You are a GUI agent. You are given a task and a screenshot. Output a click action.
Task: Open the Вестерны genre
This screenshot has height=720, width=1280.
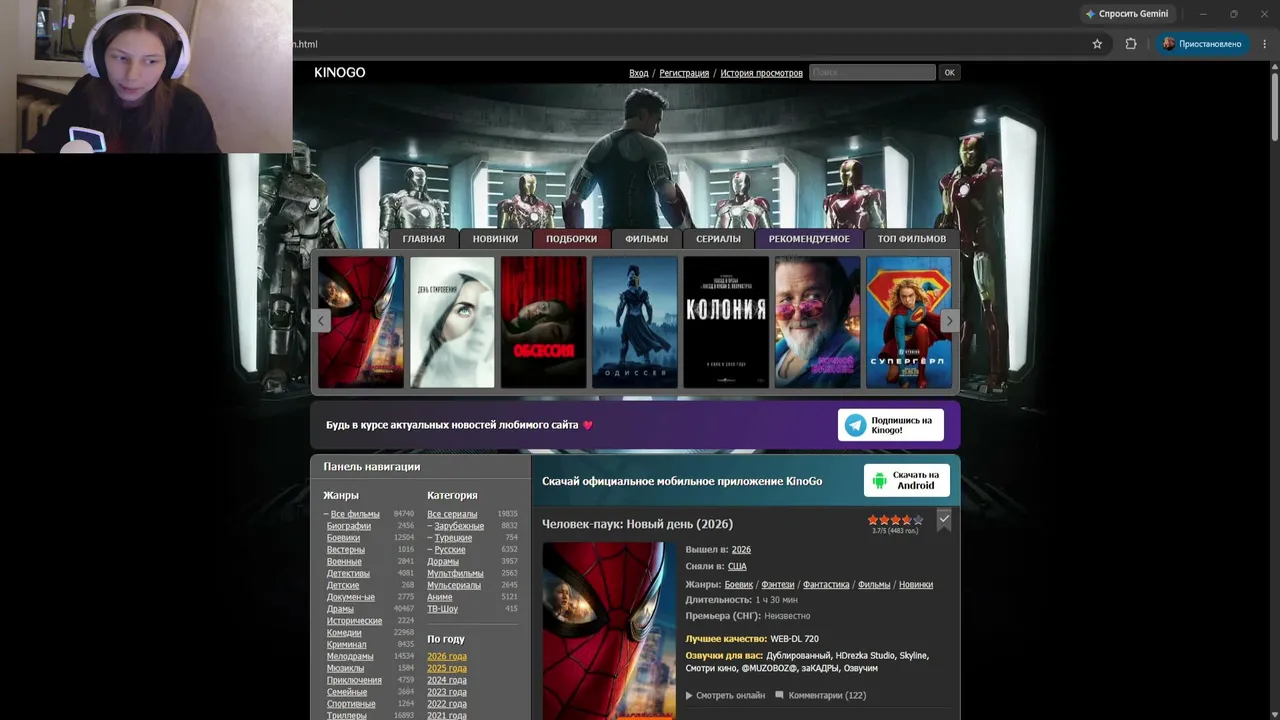346,550
